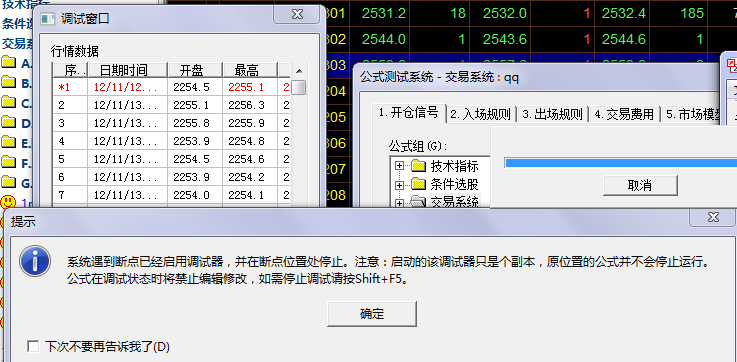Click the 确定 button in the 提示 dialog
The image size is (737, 362).
click(372, 314)
